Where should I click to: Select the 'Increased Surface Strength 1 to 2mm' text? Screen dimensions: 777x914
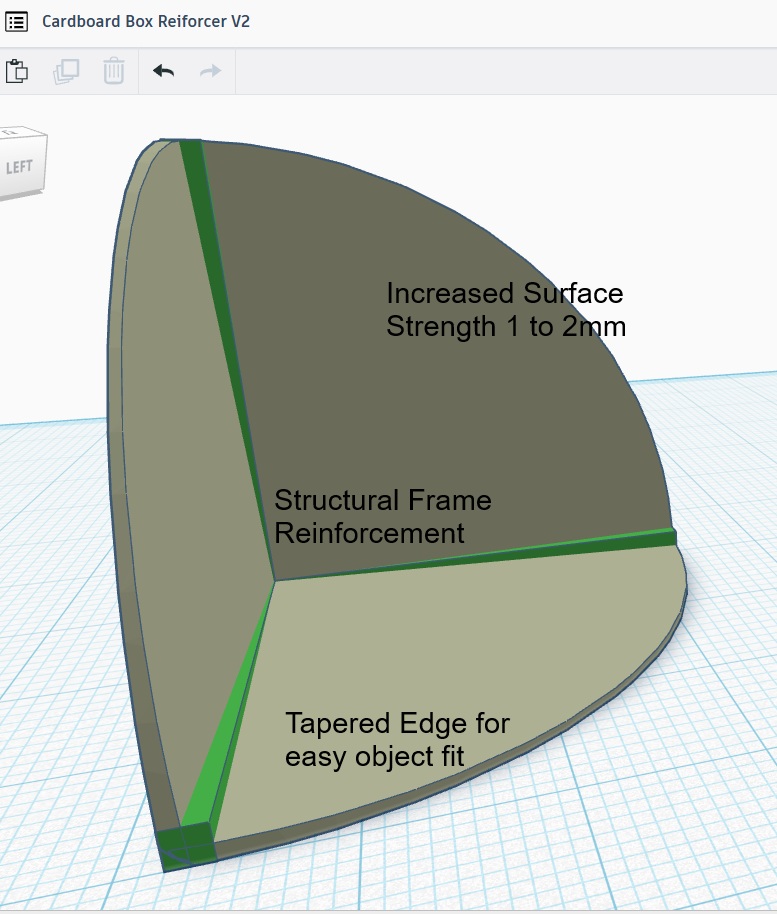coord(505,310)
